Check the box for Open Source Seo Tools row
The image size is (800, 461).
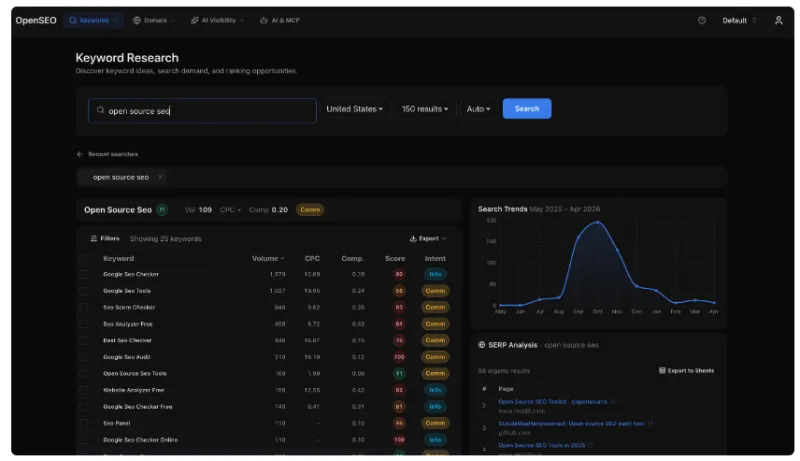(84, 373)
